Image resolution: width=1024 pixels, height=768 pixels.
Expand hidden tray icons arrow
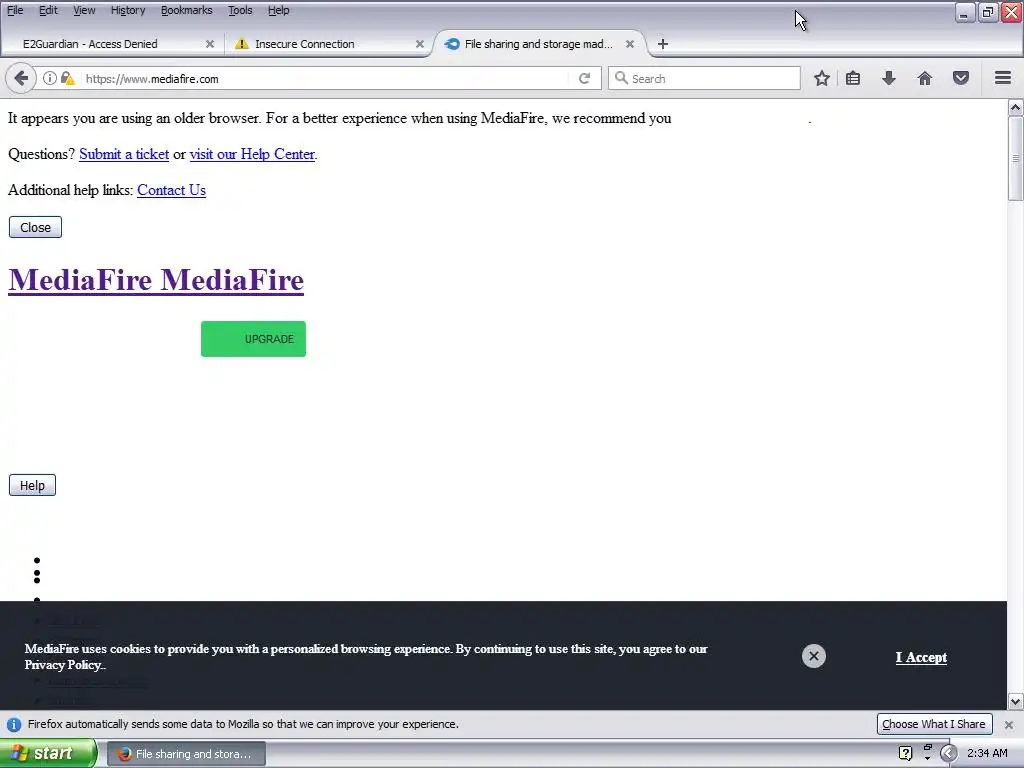click(x=948, y=753)
